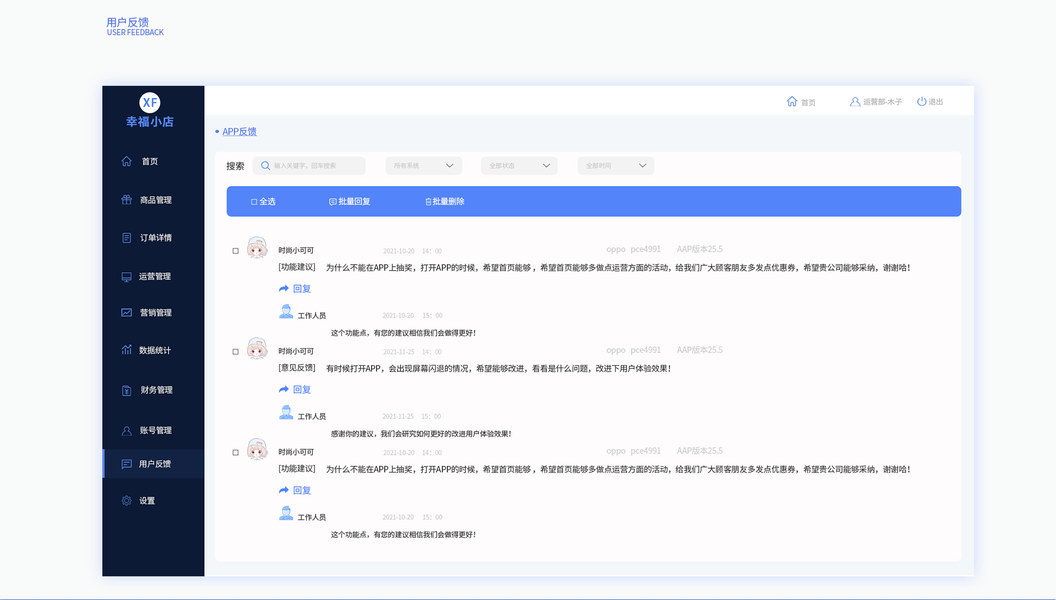The image size is (1056, 600).
Task: Click the search magnifier icon
Action: 265,166
